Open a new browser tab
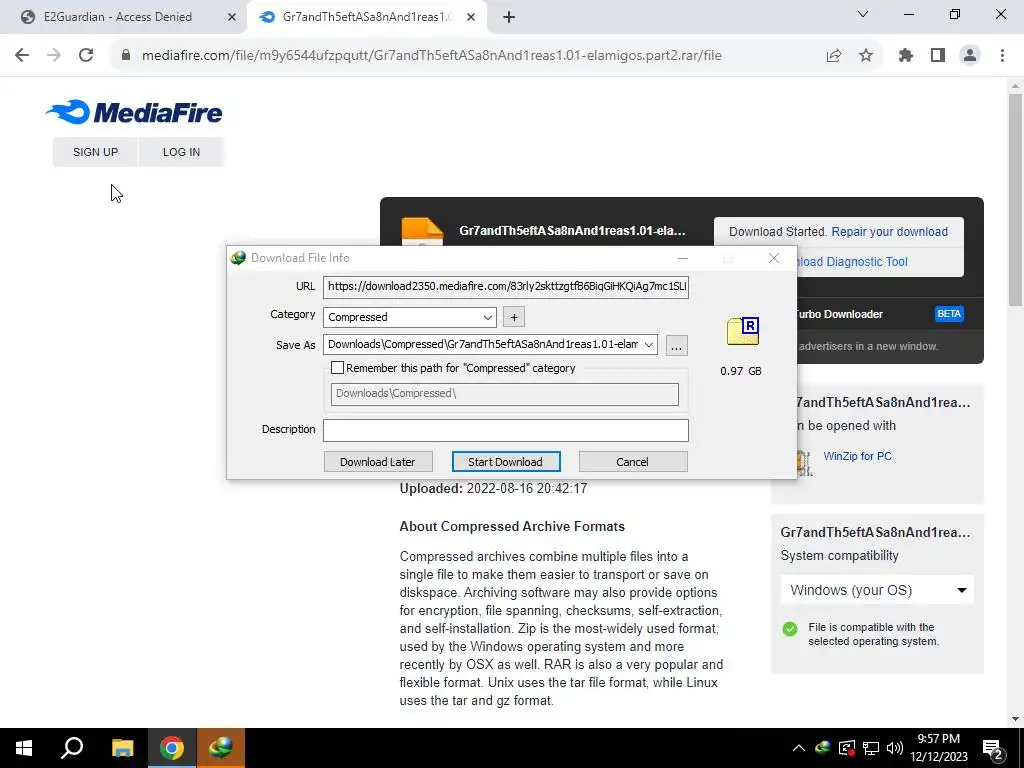Screen dimensions: 1024x768 click(509, 17)
